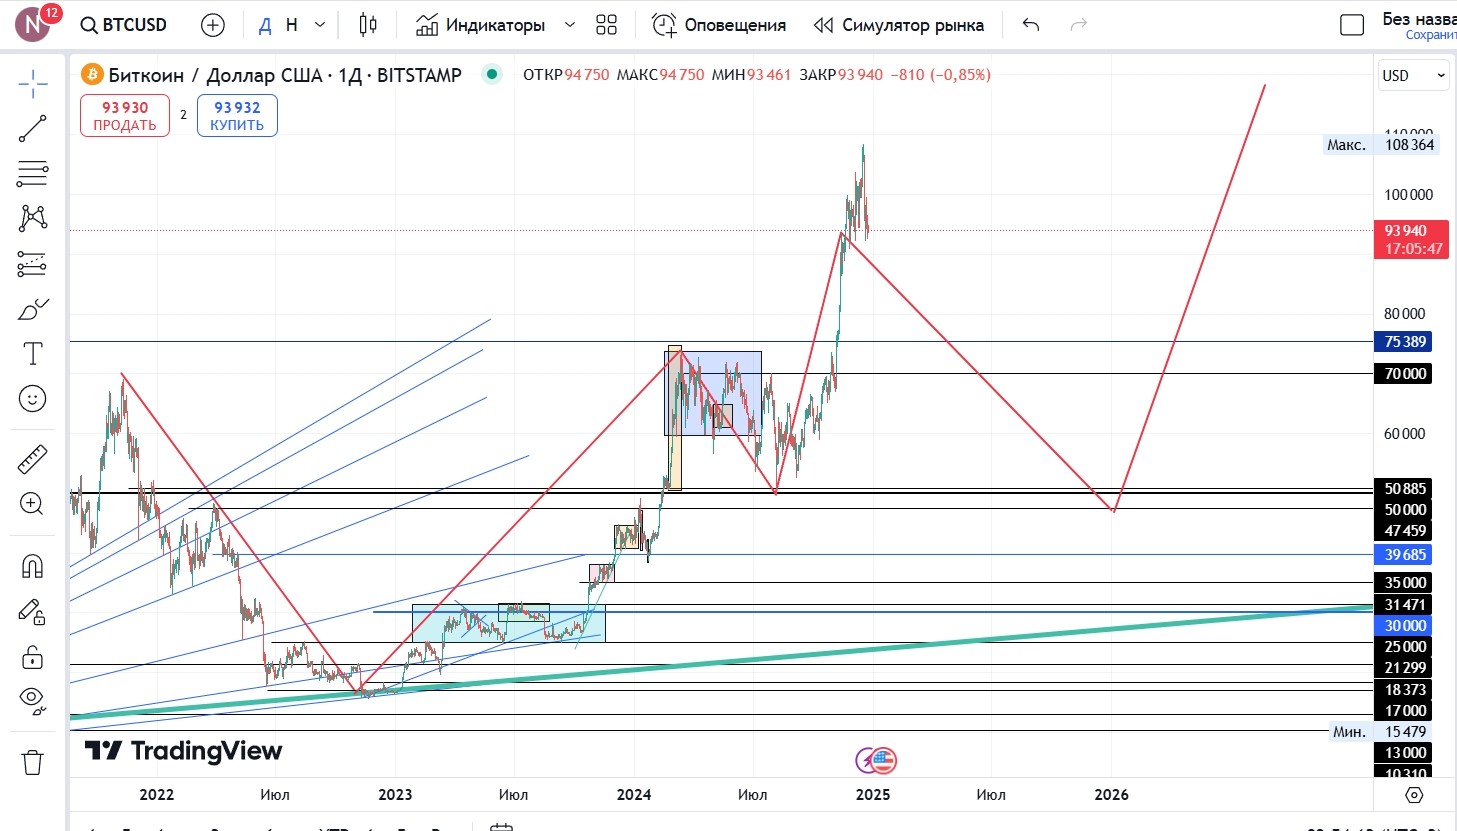The height and width of the screenshot is (831, 1457).
Task: Click the 21 299 price label
Action: coord(1405,668)
